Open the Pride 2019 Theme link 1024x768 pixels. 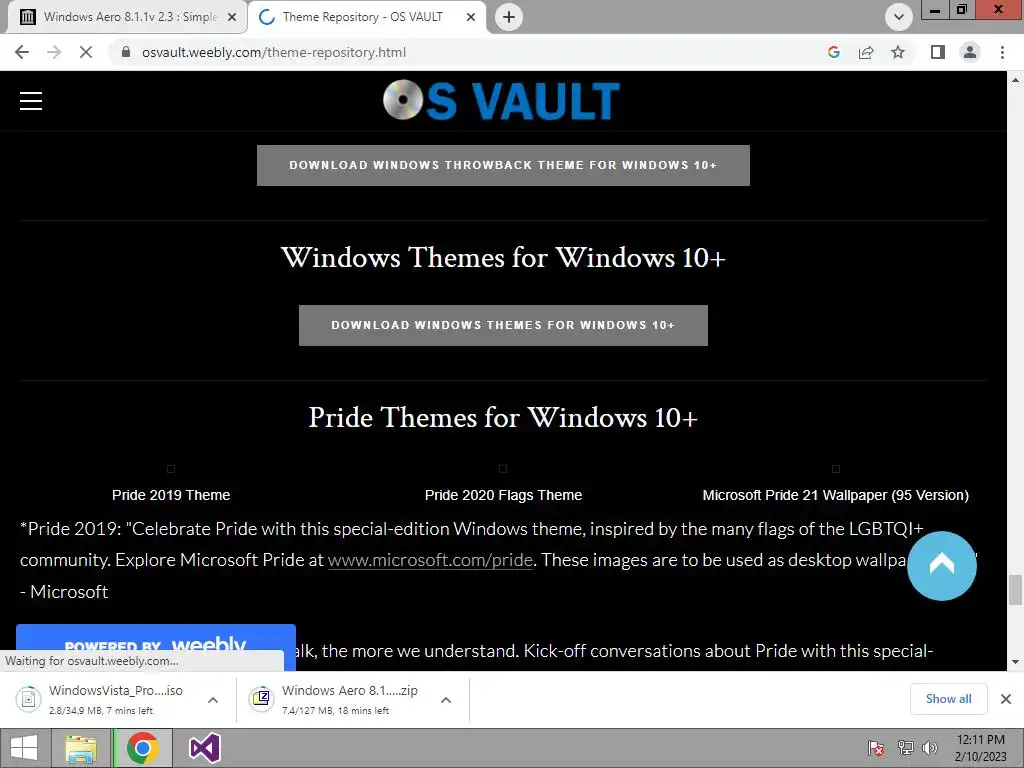coord(171,495)
